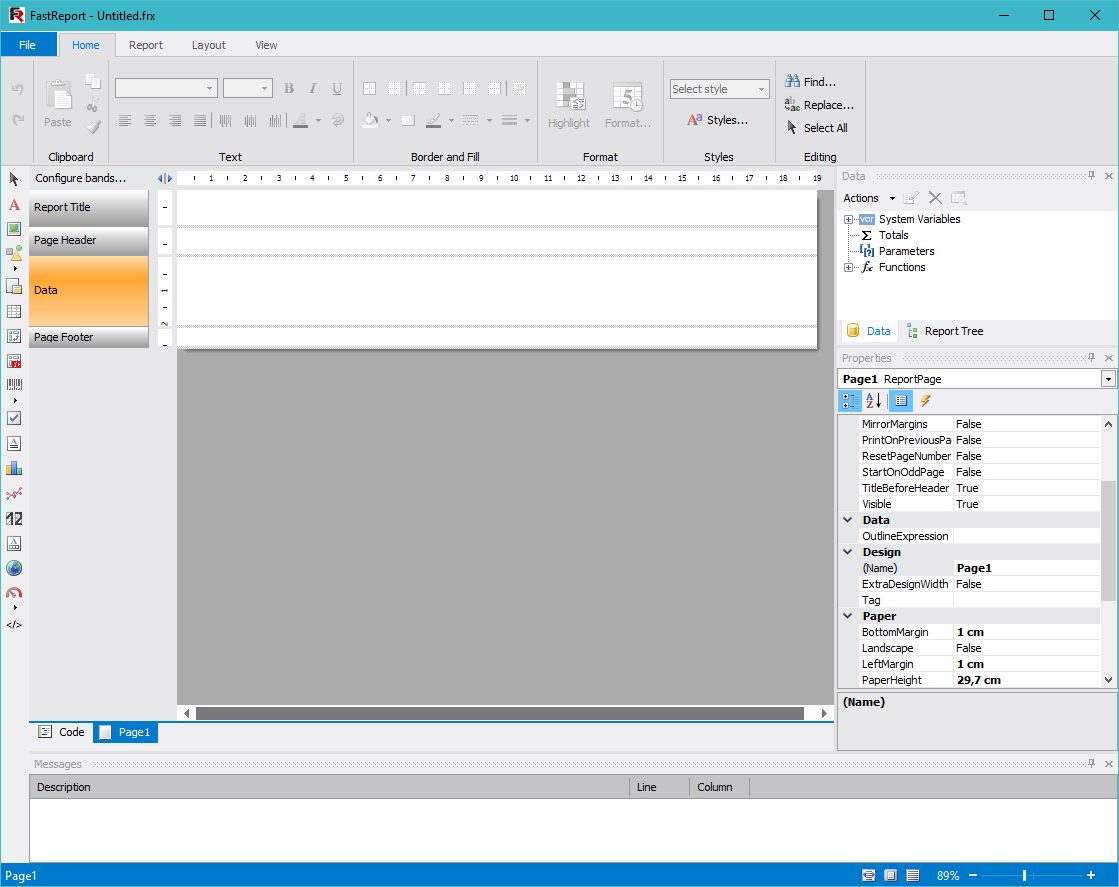Screen dimensions: 1119x887
Task: Collapse the Paper property category
Action: (848, 616)
